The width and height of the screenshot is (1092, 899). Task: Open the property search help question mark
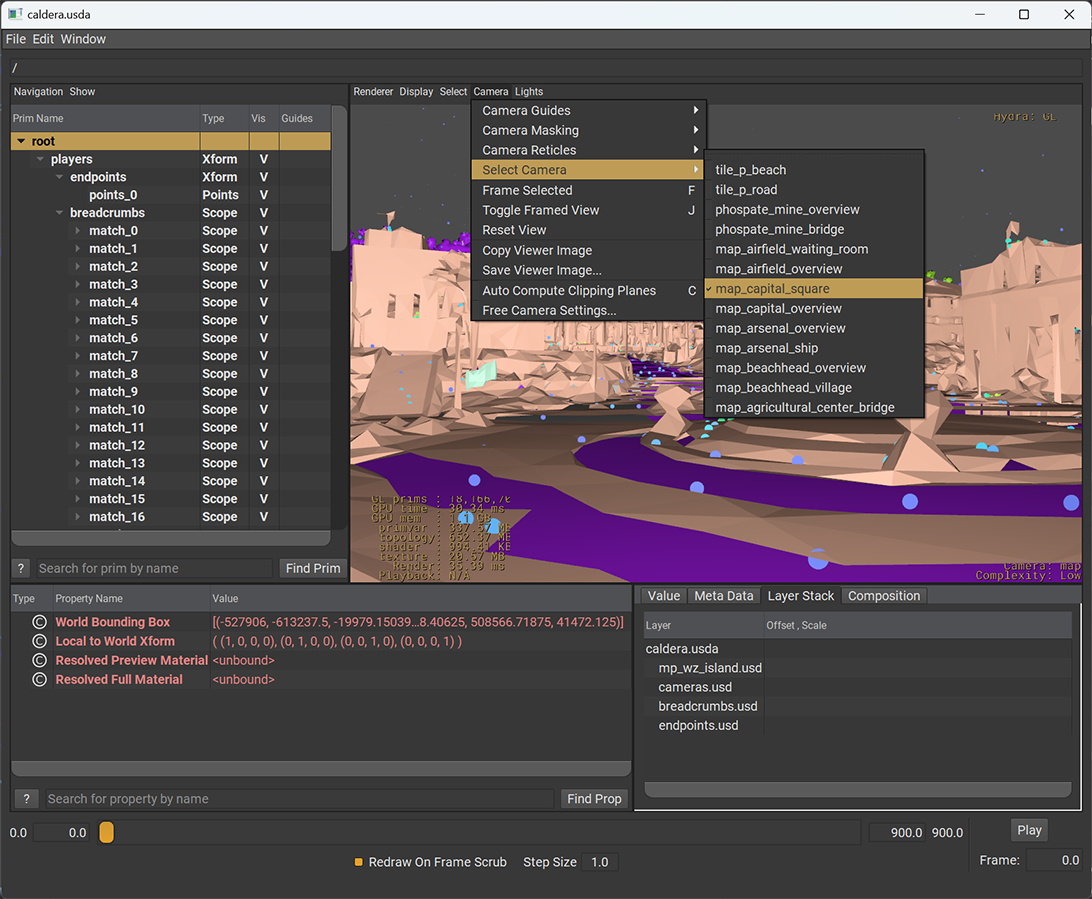(26, 799)
